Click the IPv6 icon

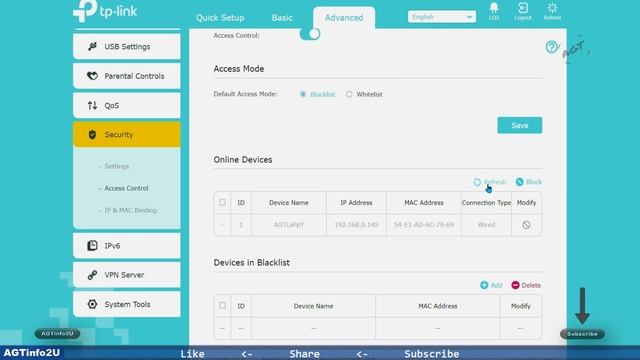pyautogui.click(x=92, y=245)
